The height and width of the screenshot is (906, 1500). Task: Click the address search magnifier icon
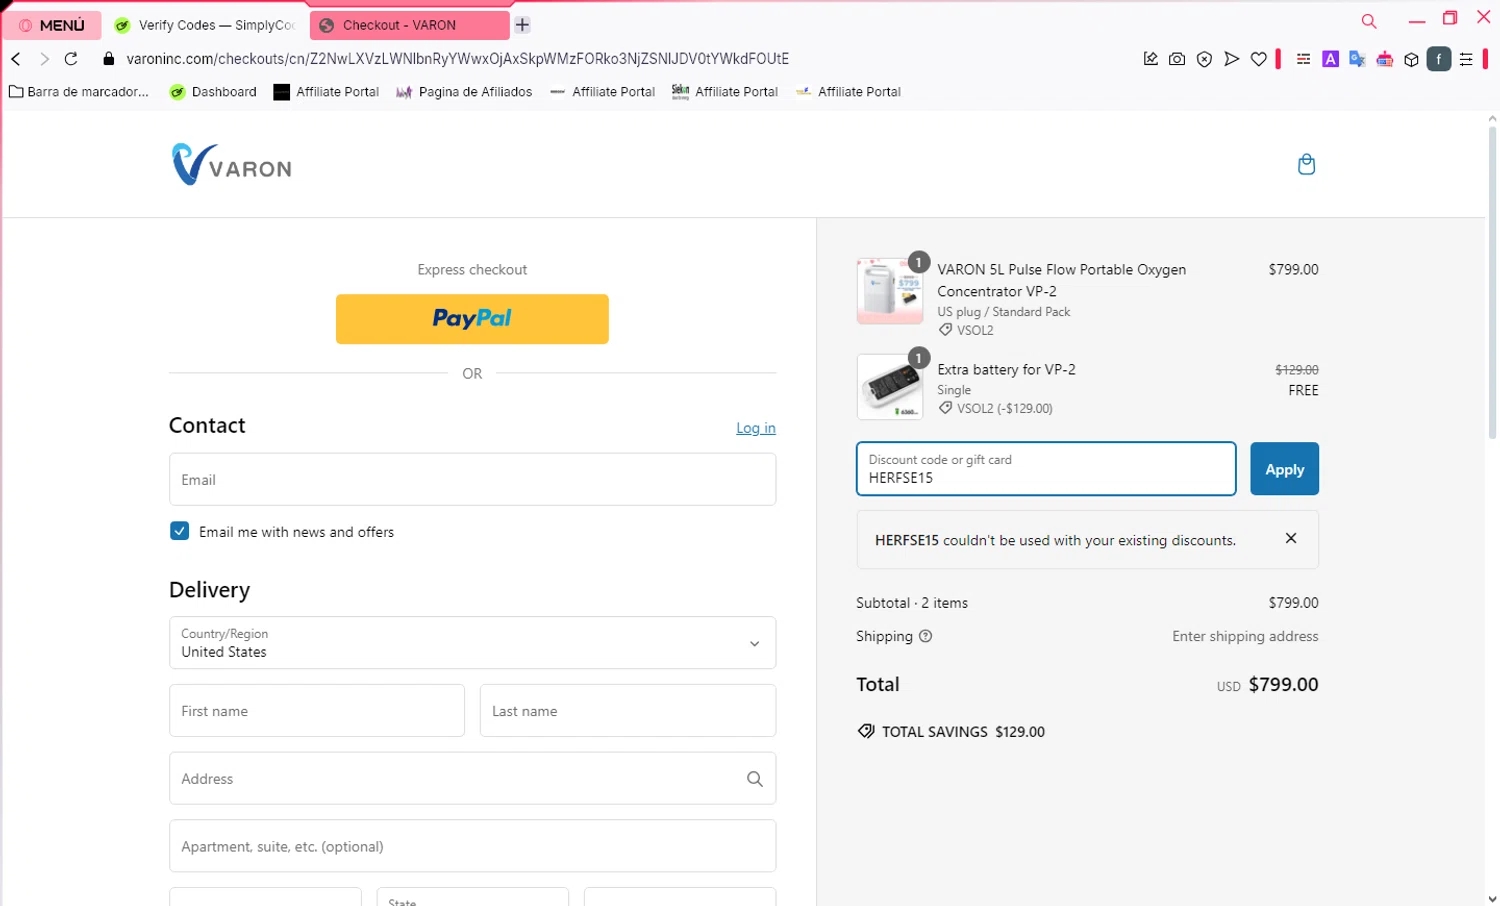(755, 779)
